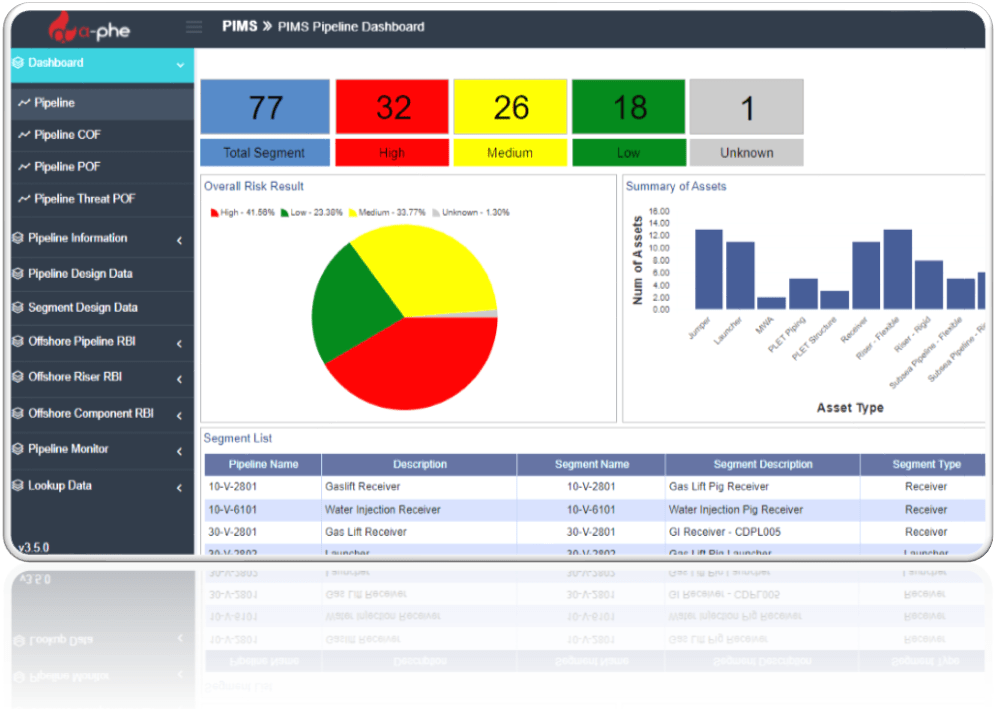The image size is (999, 709).
Task: Click the Dashboard cube icon
Action: pos(18,63)
